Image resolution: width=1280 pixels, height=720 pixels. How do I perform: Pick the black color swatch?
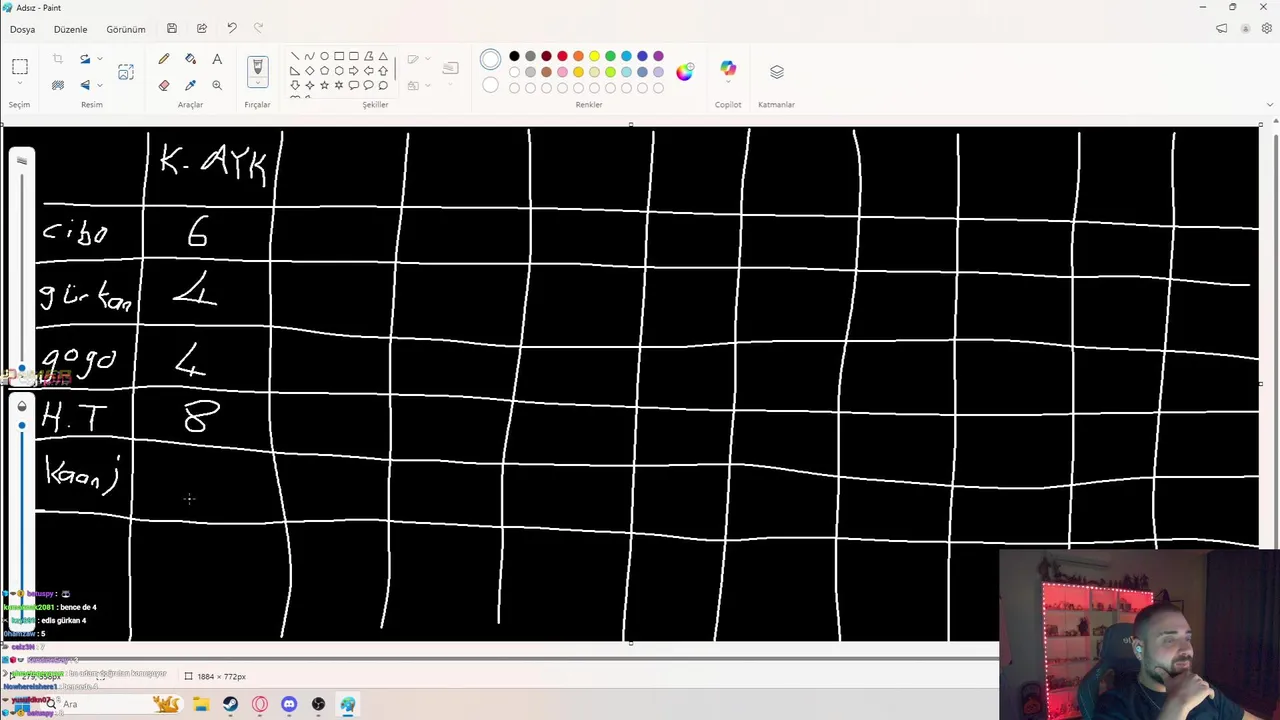[514, 56]
